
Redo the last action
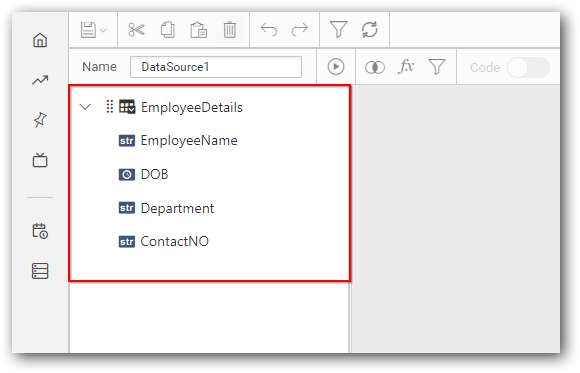coord(300,30)
